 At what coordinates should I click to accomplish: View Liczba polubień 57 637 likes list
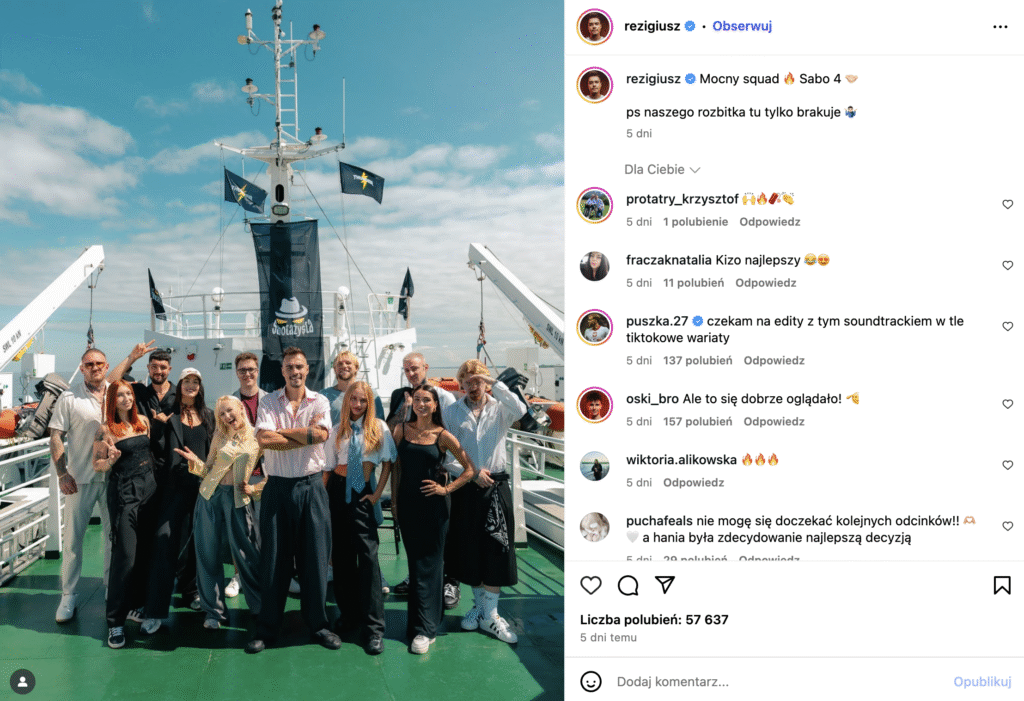(654, 619)
